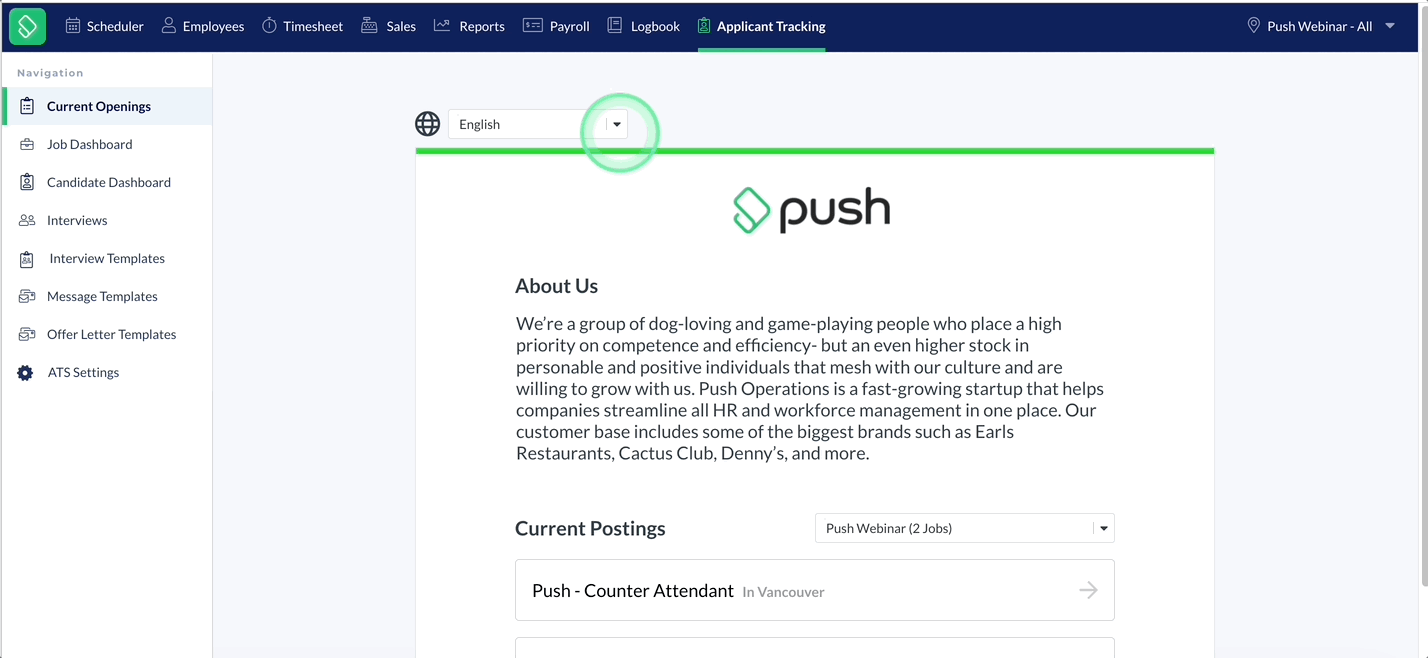Go to the Timesheet section
The width and height of the screenshot is (1428, 658).
pyautogui.click(x=302, y=26)
